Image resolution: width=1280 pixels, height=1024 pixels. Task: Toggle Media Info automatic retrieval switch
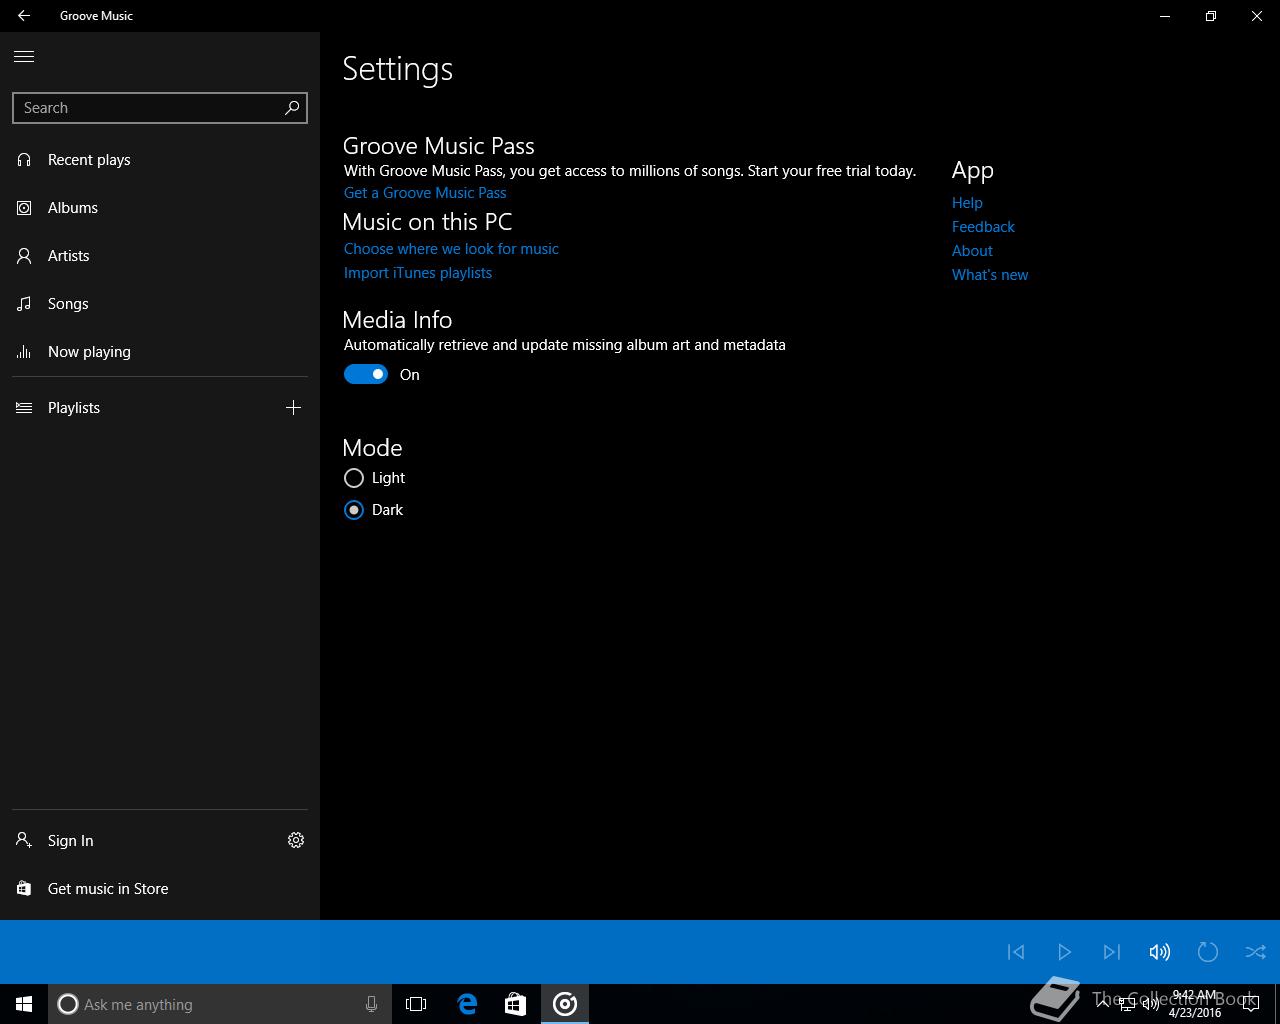[366, 374]
